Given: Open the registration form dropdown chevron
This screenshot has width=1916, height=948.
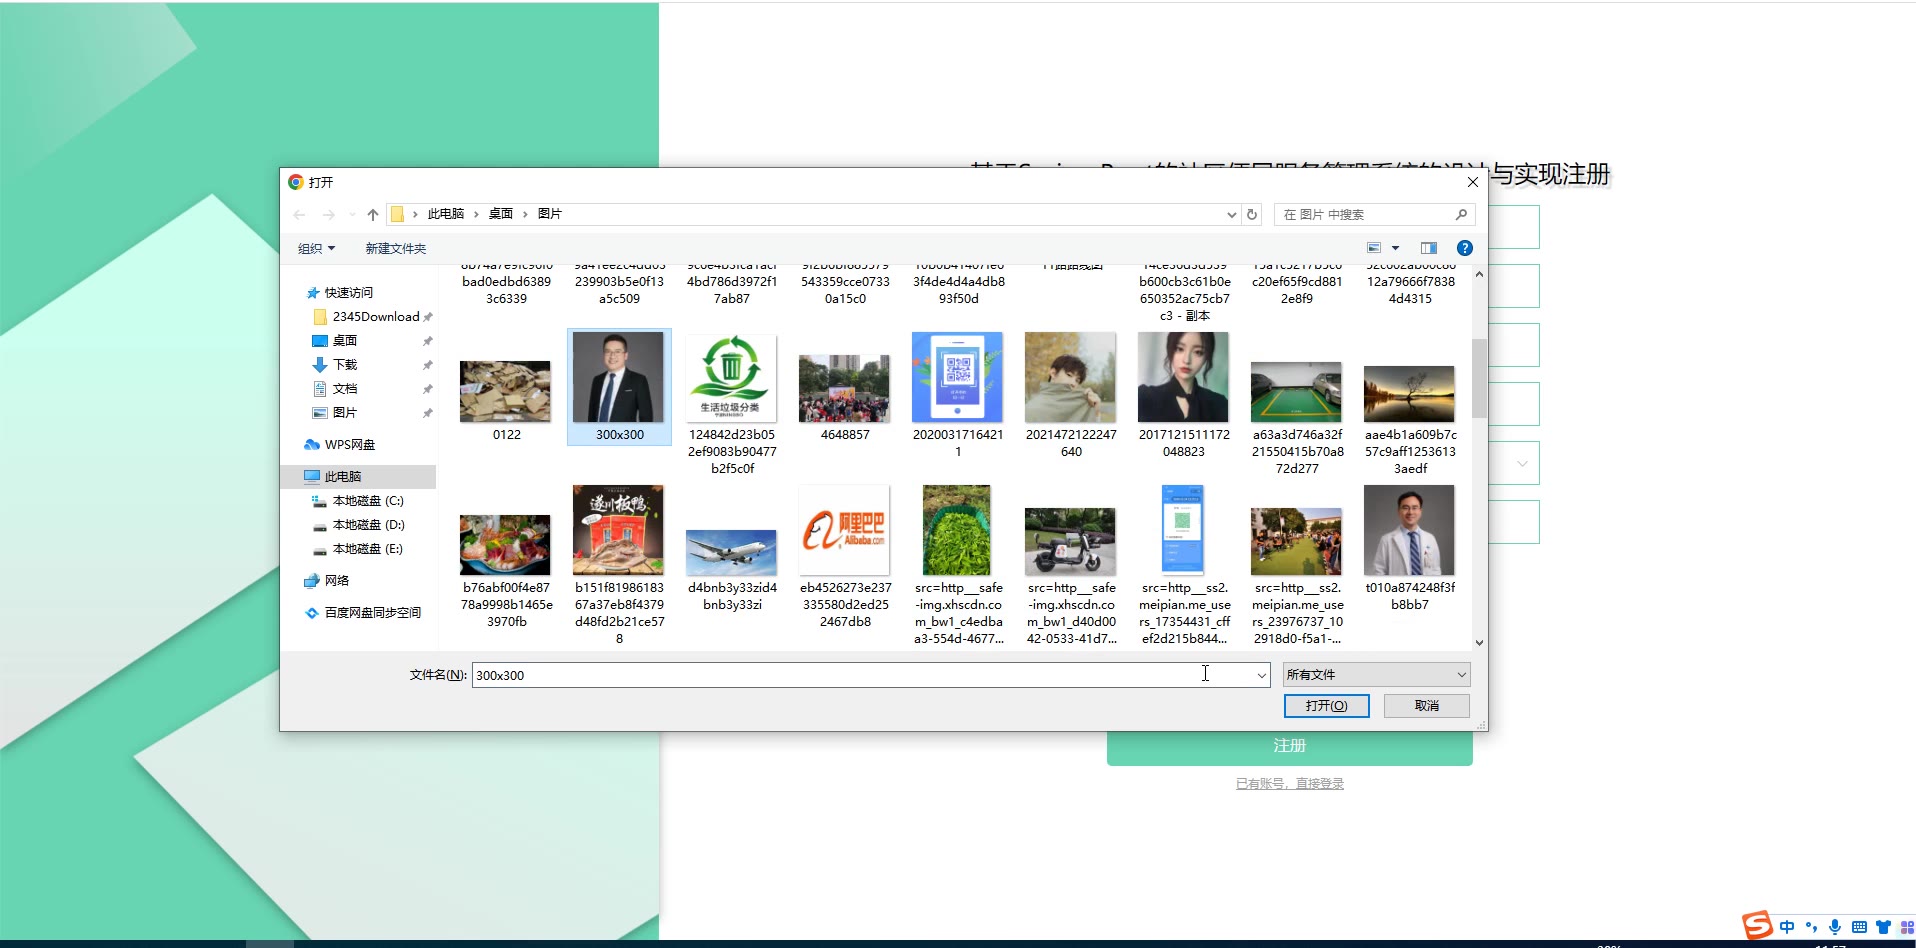Looking at the screenshot, I should (1522, 464).
